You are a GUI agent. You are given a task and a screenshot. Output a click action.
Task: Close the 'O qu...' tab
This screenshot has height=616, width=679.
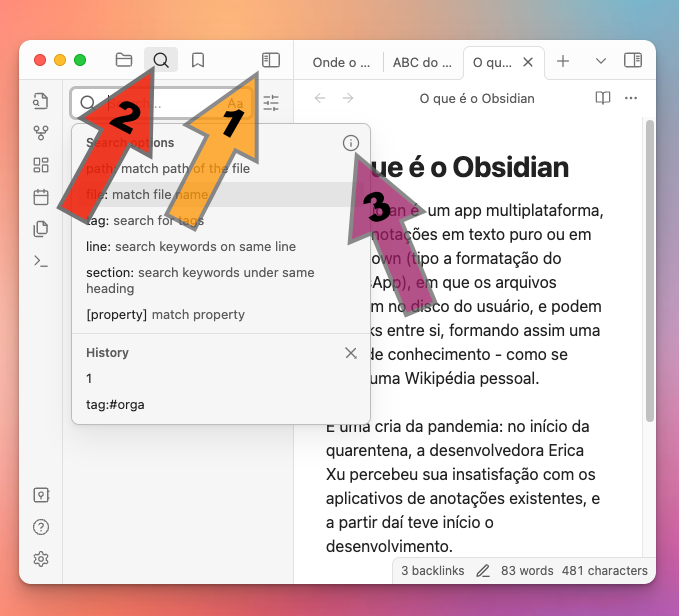527,62
